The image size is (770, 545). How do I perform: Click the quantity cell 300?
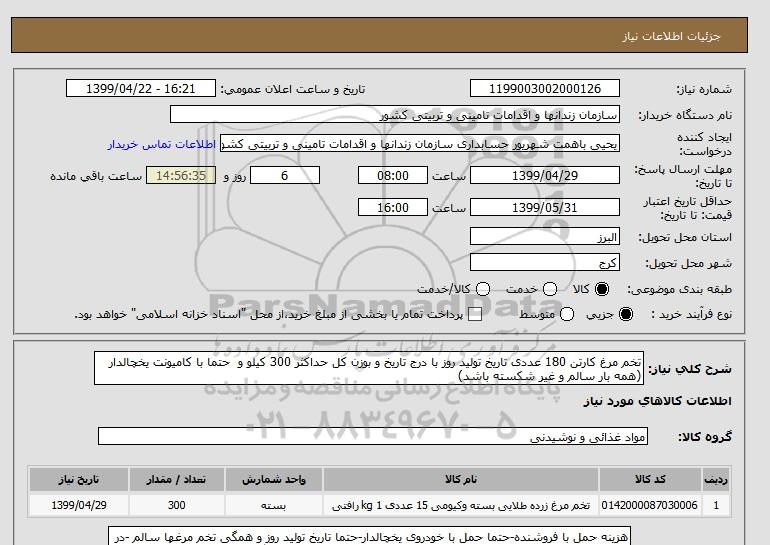176,505
